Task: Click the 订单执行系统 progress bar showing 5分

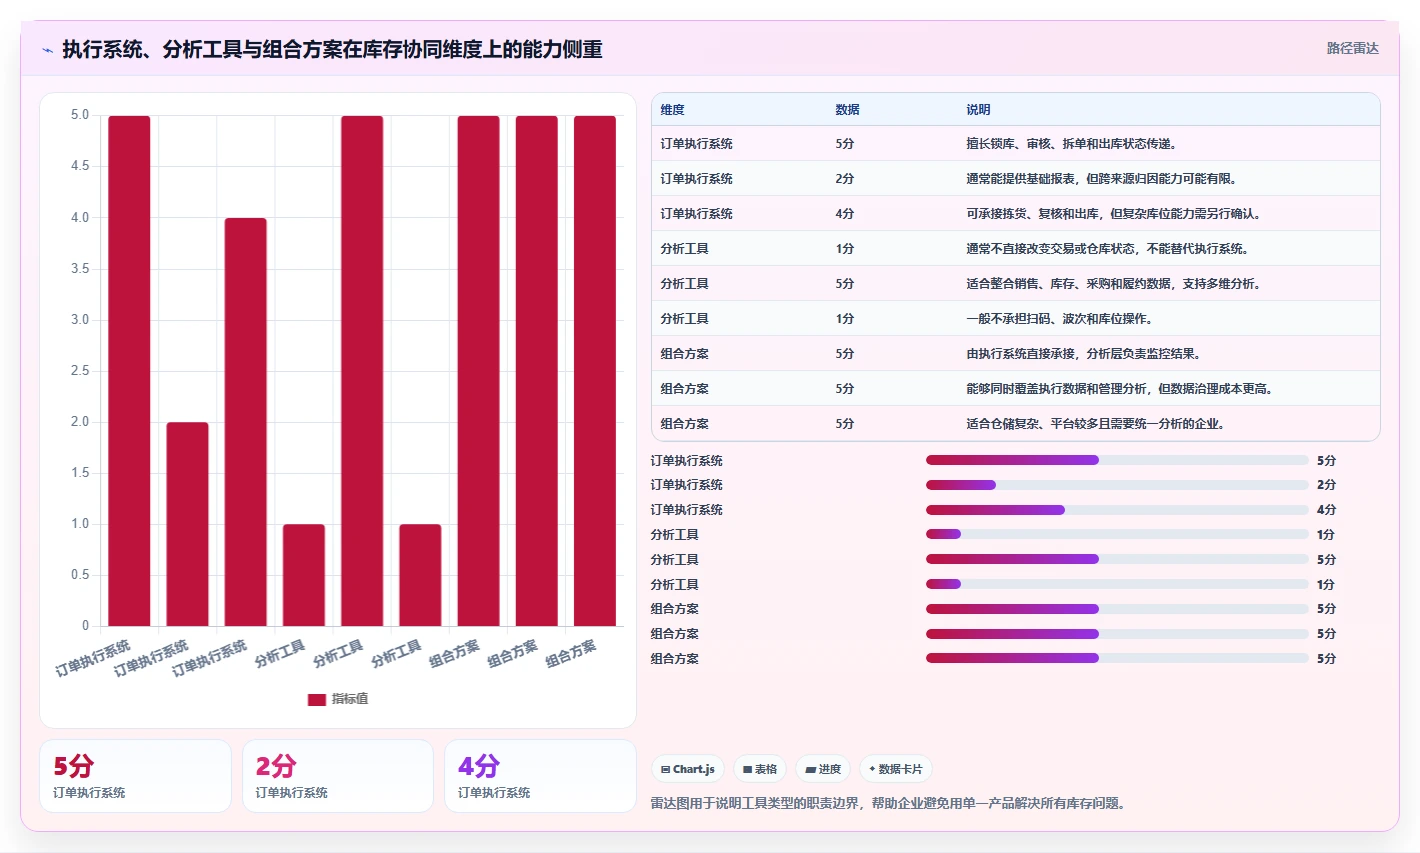Action: (1117, 460)
